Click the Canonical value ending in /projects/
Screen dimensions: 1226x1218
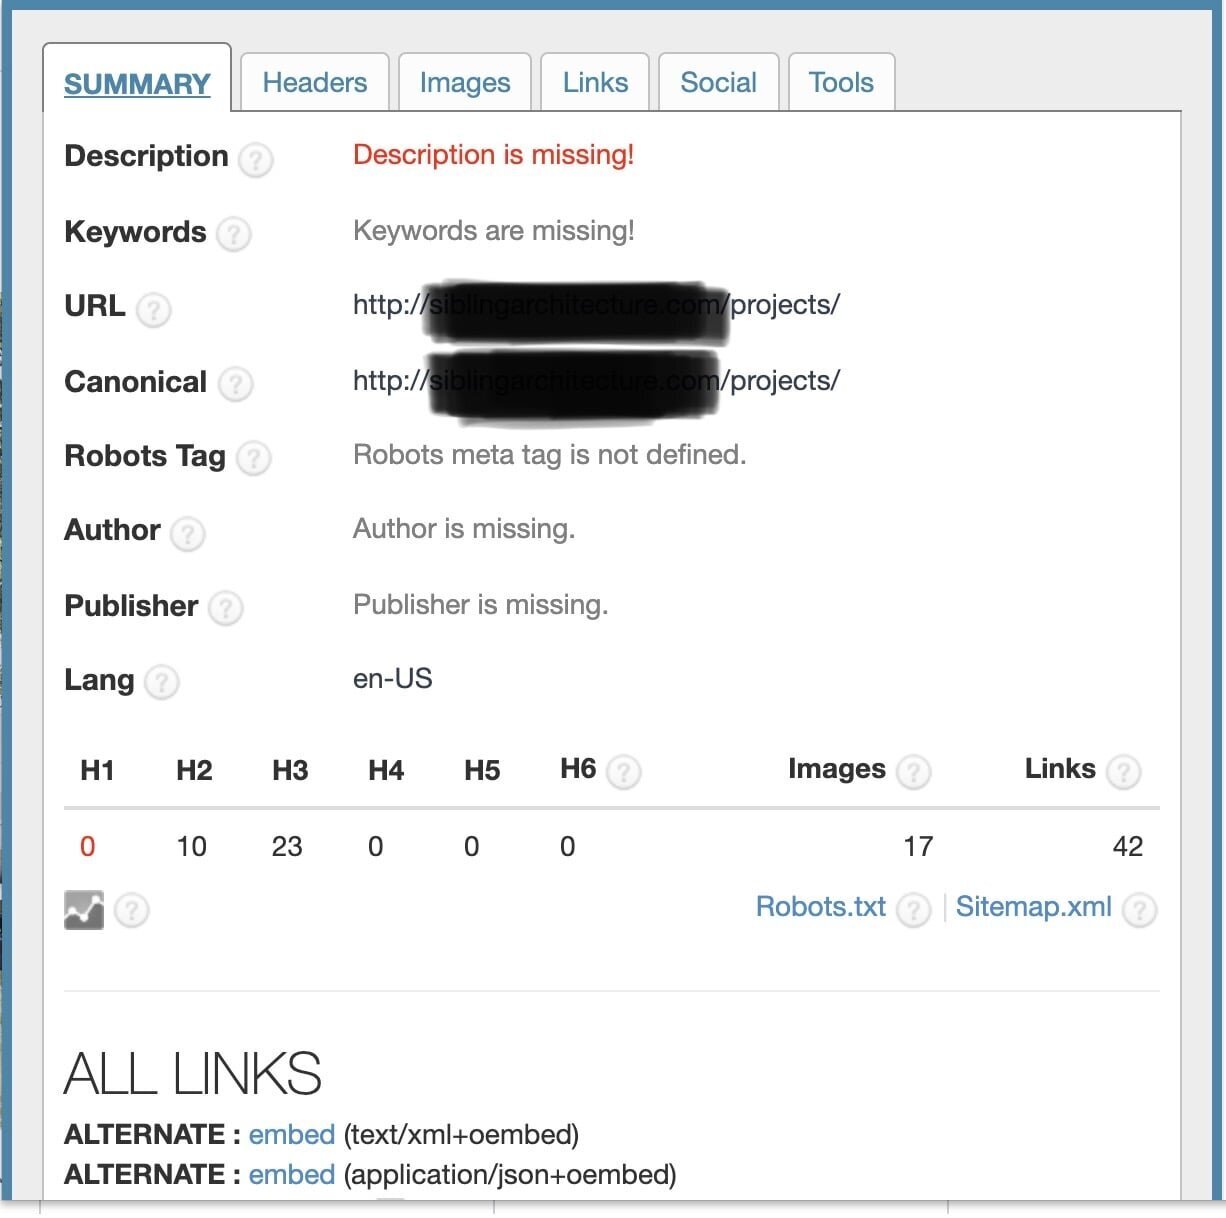(x=596, y=381)
